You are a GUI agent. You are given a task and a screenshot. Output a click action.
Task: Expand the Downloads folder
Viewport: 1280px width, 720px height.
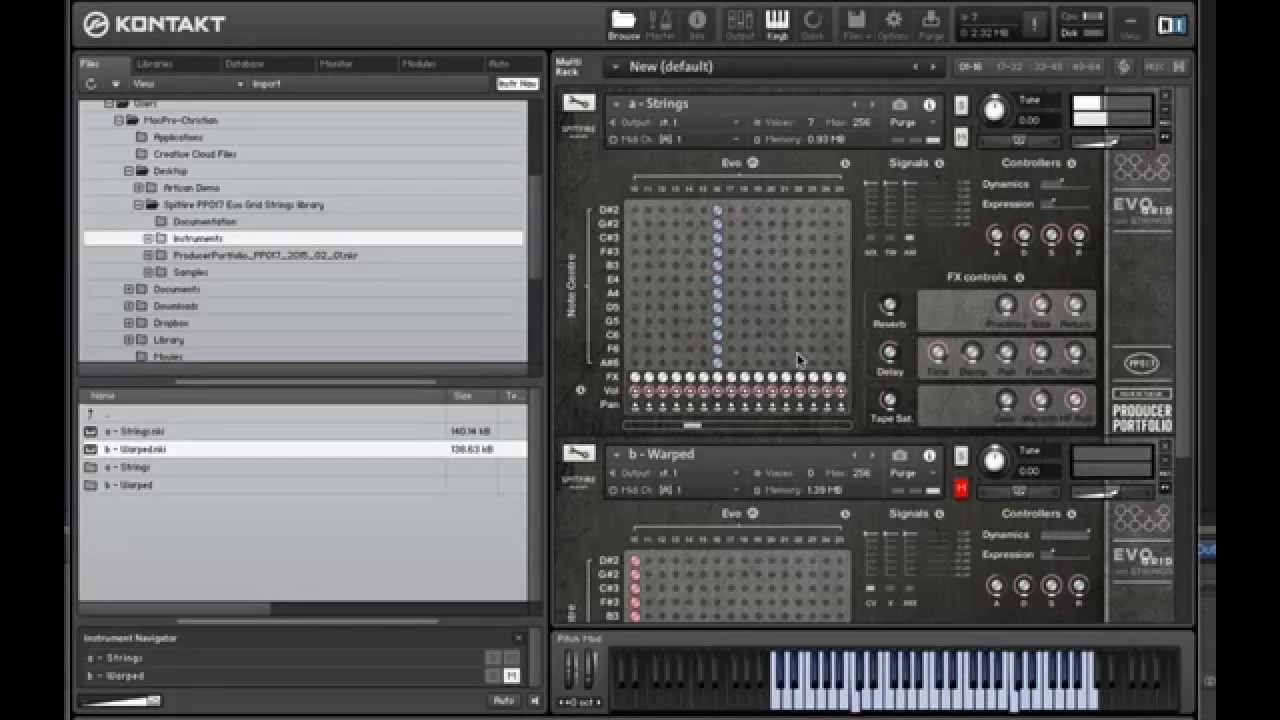[x=129, y=306]
